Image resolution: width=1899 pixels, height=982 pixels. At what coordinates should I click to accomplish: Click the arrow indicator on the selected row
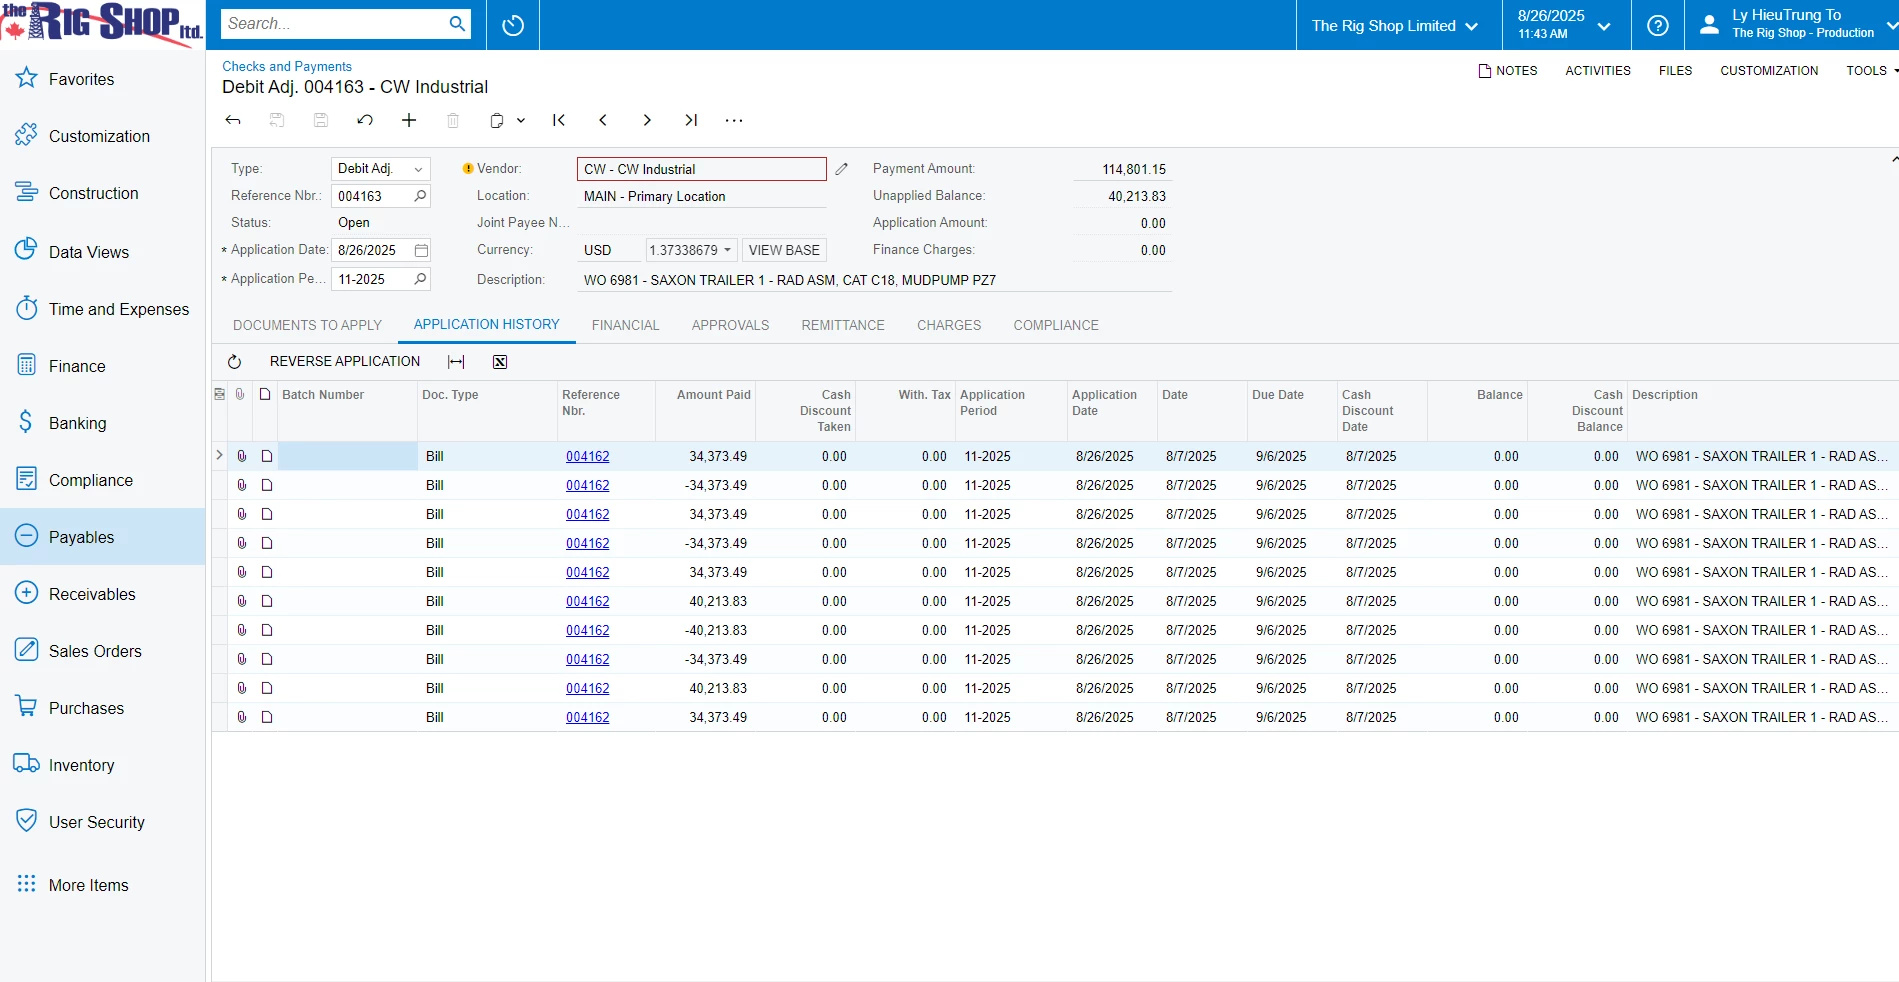(x=219, y=456)
